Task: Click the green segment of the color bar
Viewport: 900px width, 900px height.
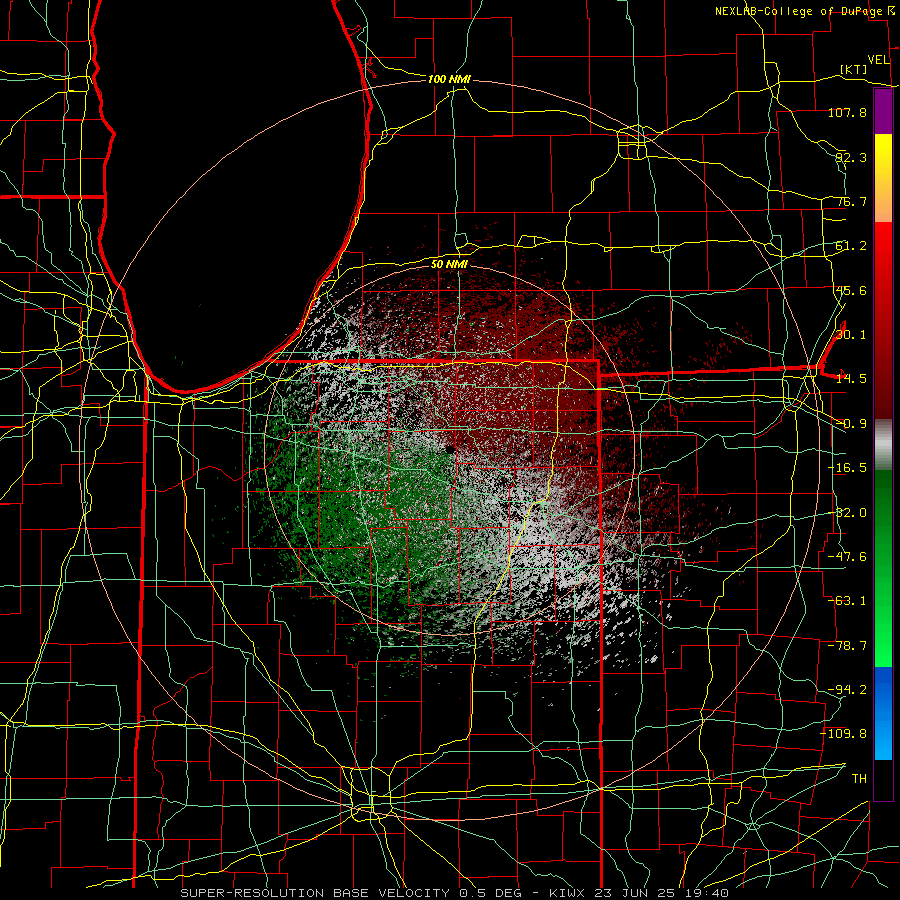Action: coord(883,568)
